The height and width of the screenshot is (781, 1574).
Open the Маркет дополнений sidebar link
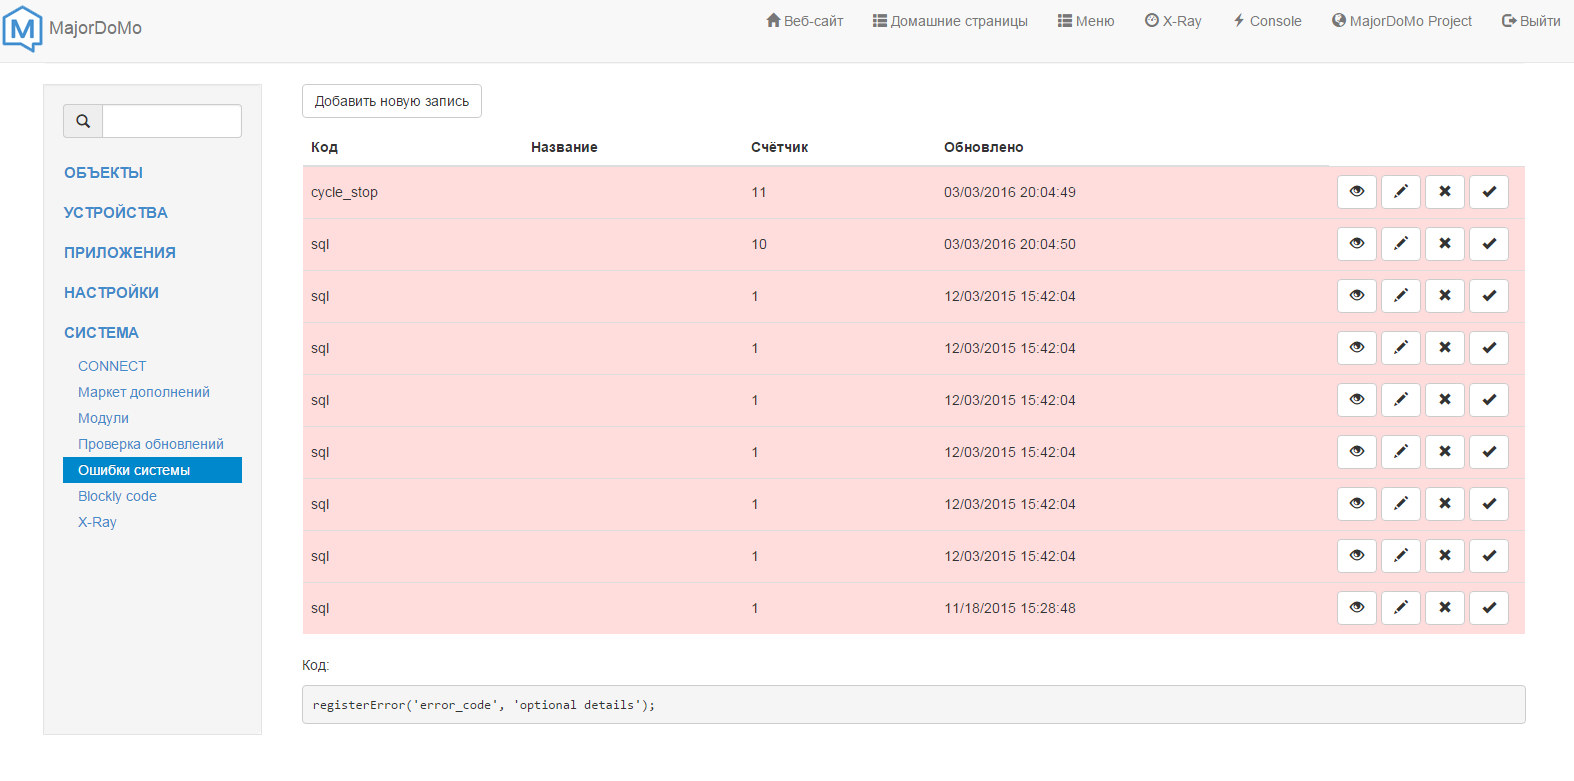pos(144,392)
